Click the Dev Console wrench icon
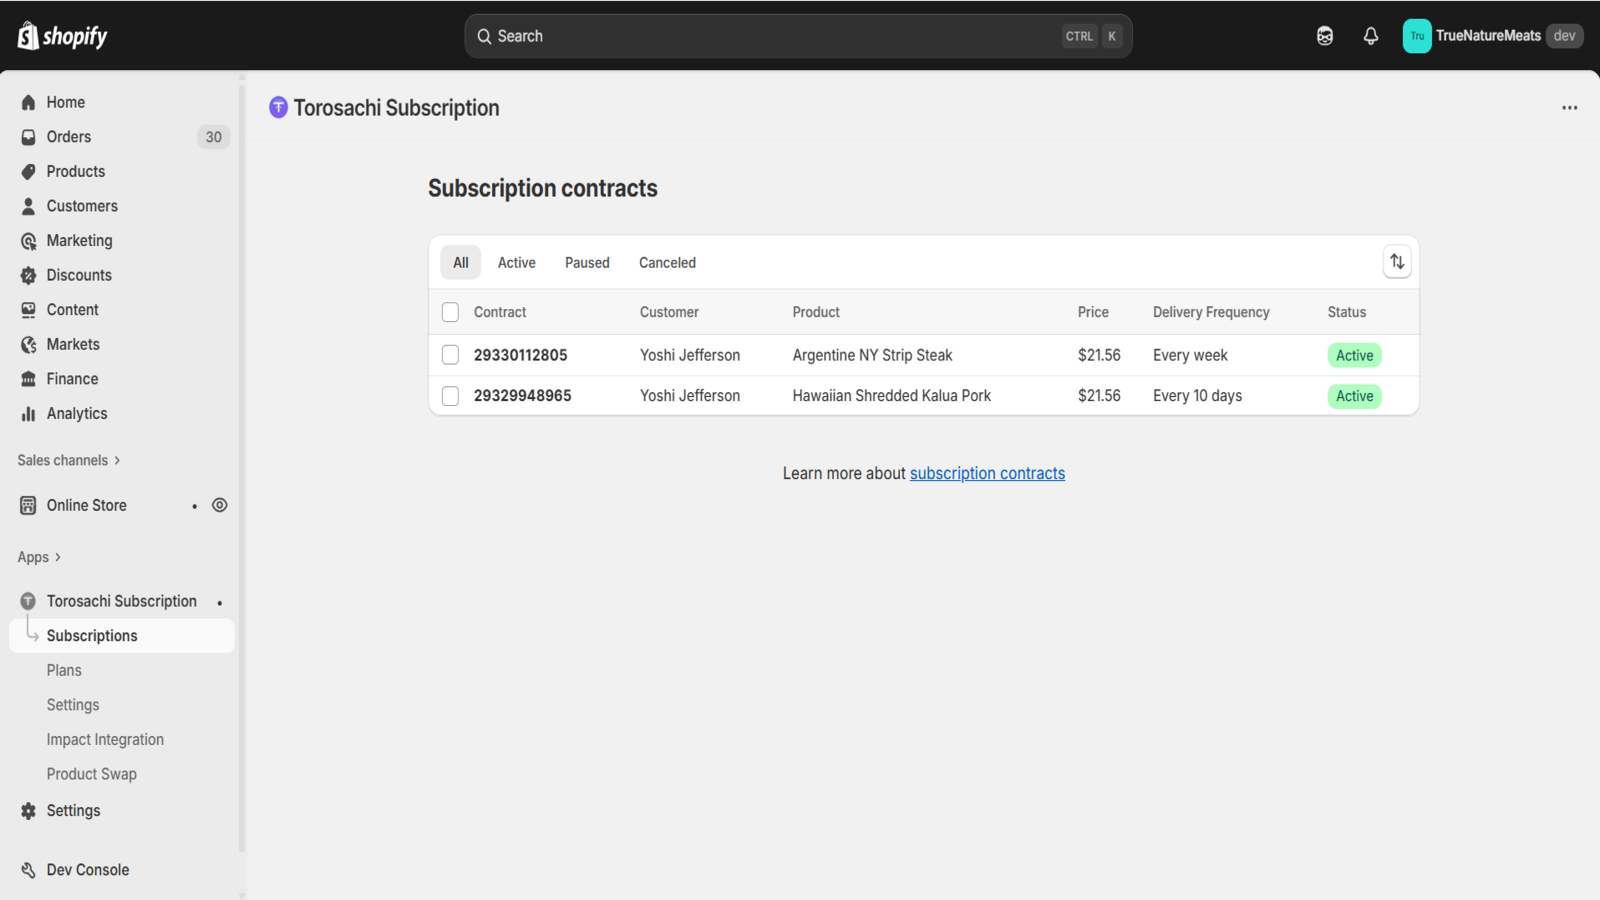This screenshot has height=900, width=1600. (x=28, y=870)
